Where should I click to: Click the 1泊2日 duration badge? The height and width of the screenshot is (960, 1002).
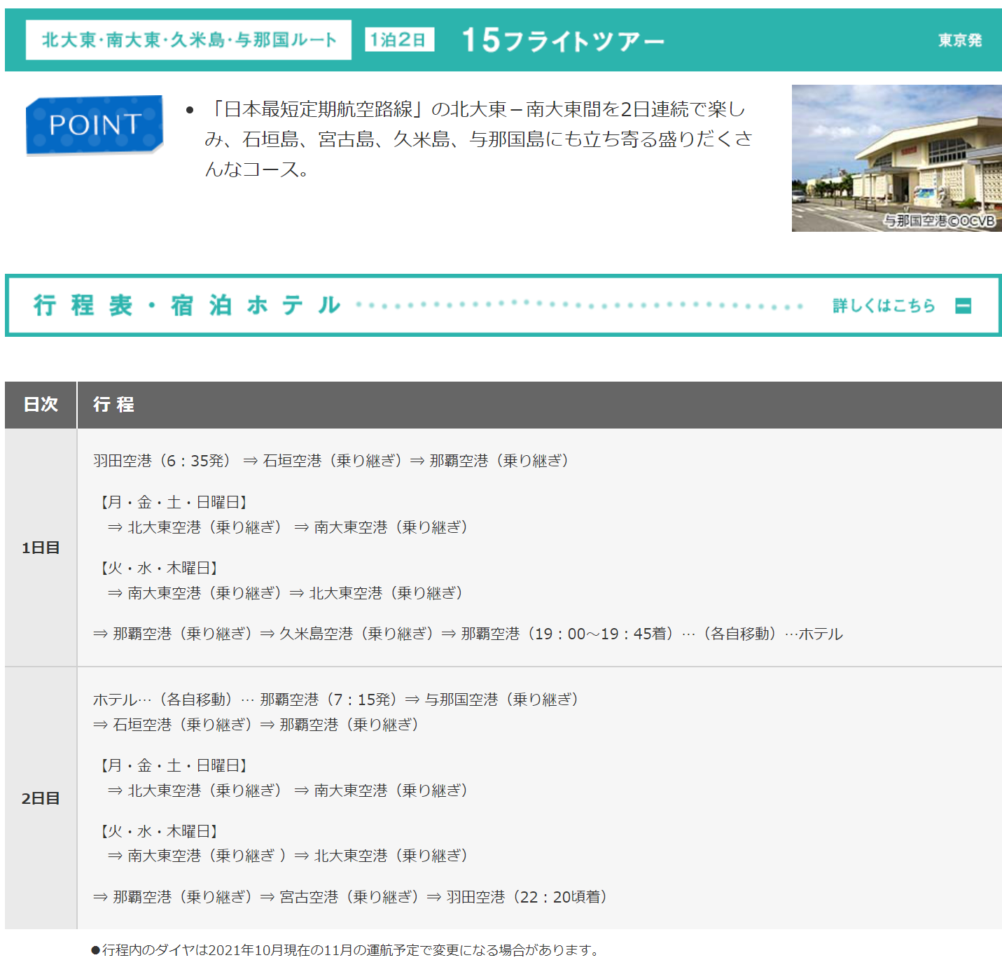tap(399, 40)
